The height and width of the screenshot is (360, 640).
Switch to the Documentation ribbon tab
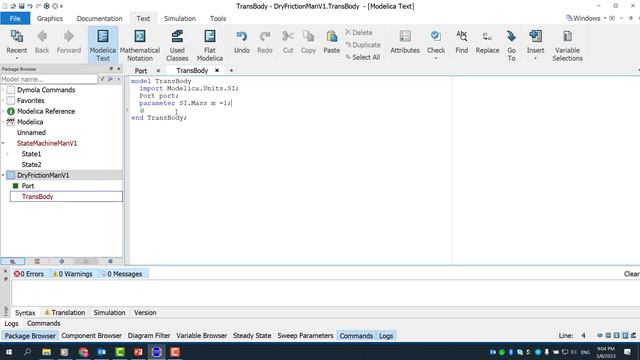point(99,18)
